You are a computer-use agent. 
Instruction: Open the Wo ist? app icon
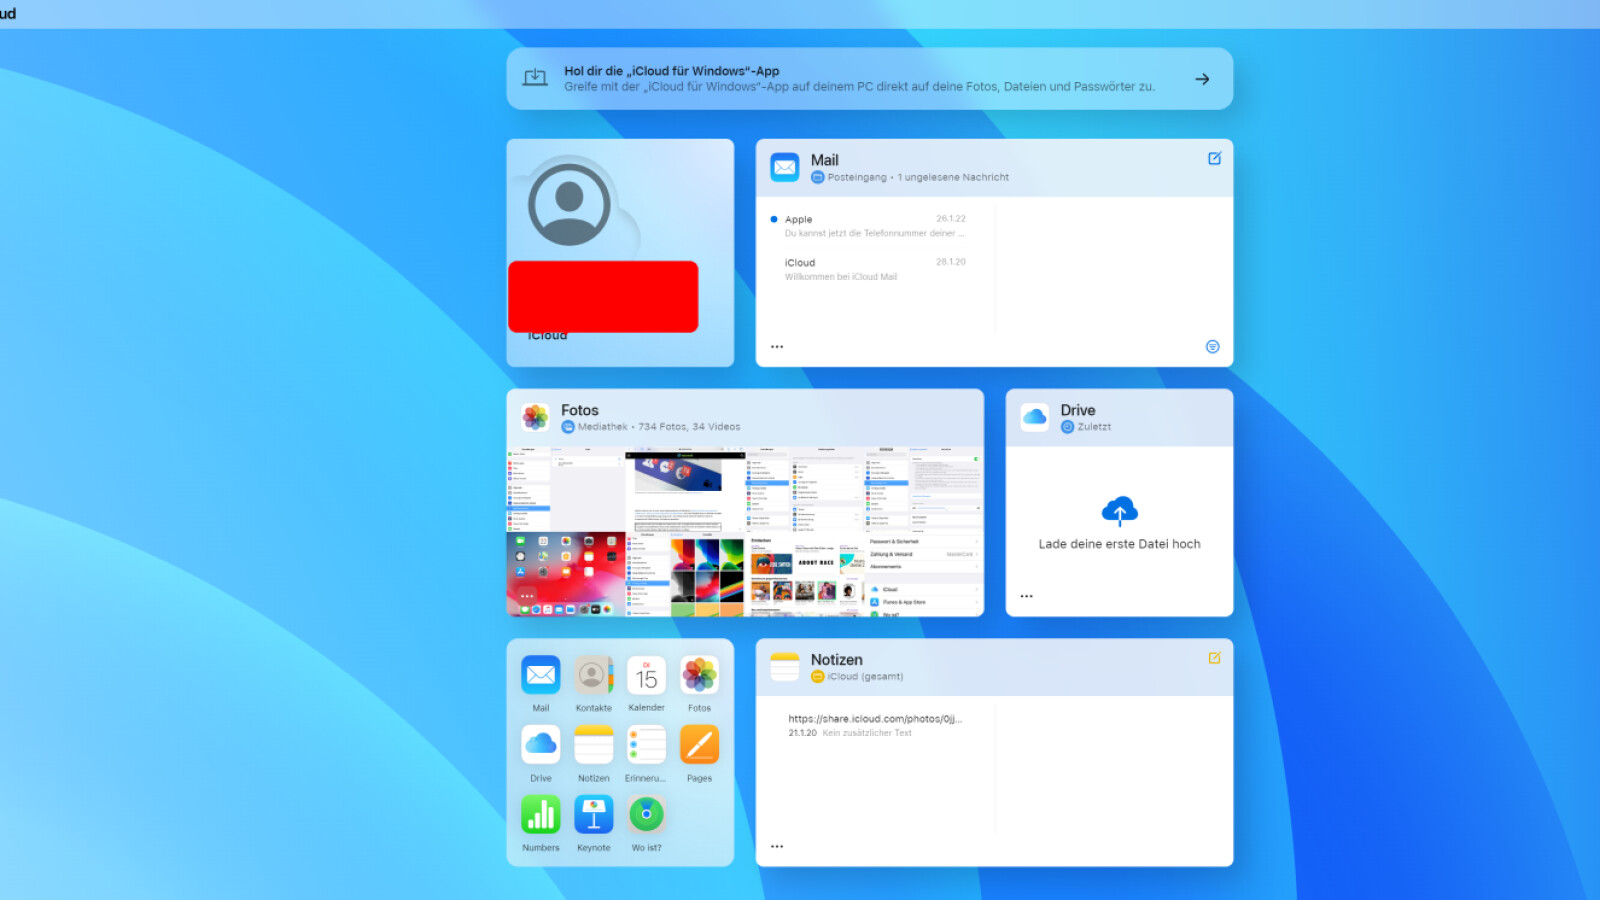[646, 815]
